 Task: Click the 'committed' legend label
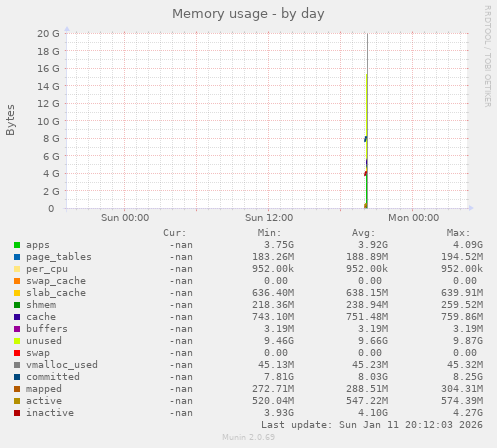[53, 377]
